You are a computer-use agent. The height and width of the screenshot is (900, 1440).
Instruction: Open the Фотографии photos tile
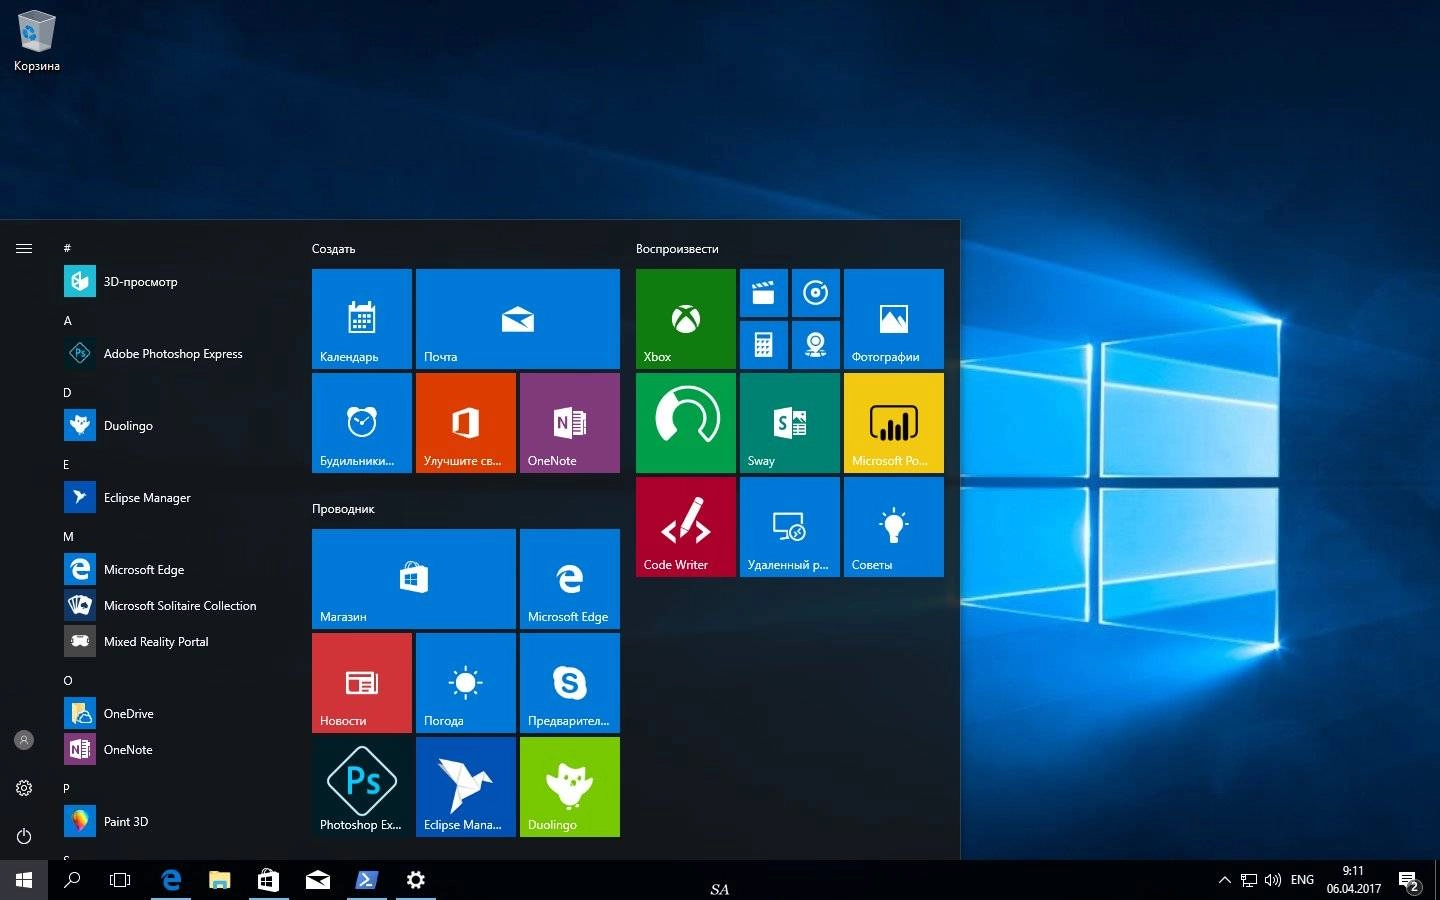tap(894, 319)
